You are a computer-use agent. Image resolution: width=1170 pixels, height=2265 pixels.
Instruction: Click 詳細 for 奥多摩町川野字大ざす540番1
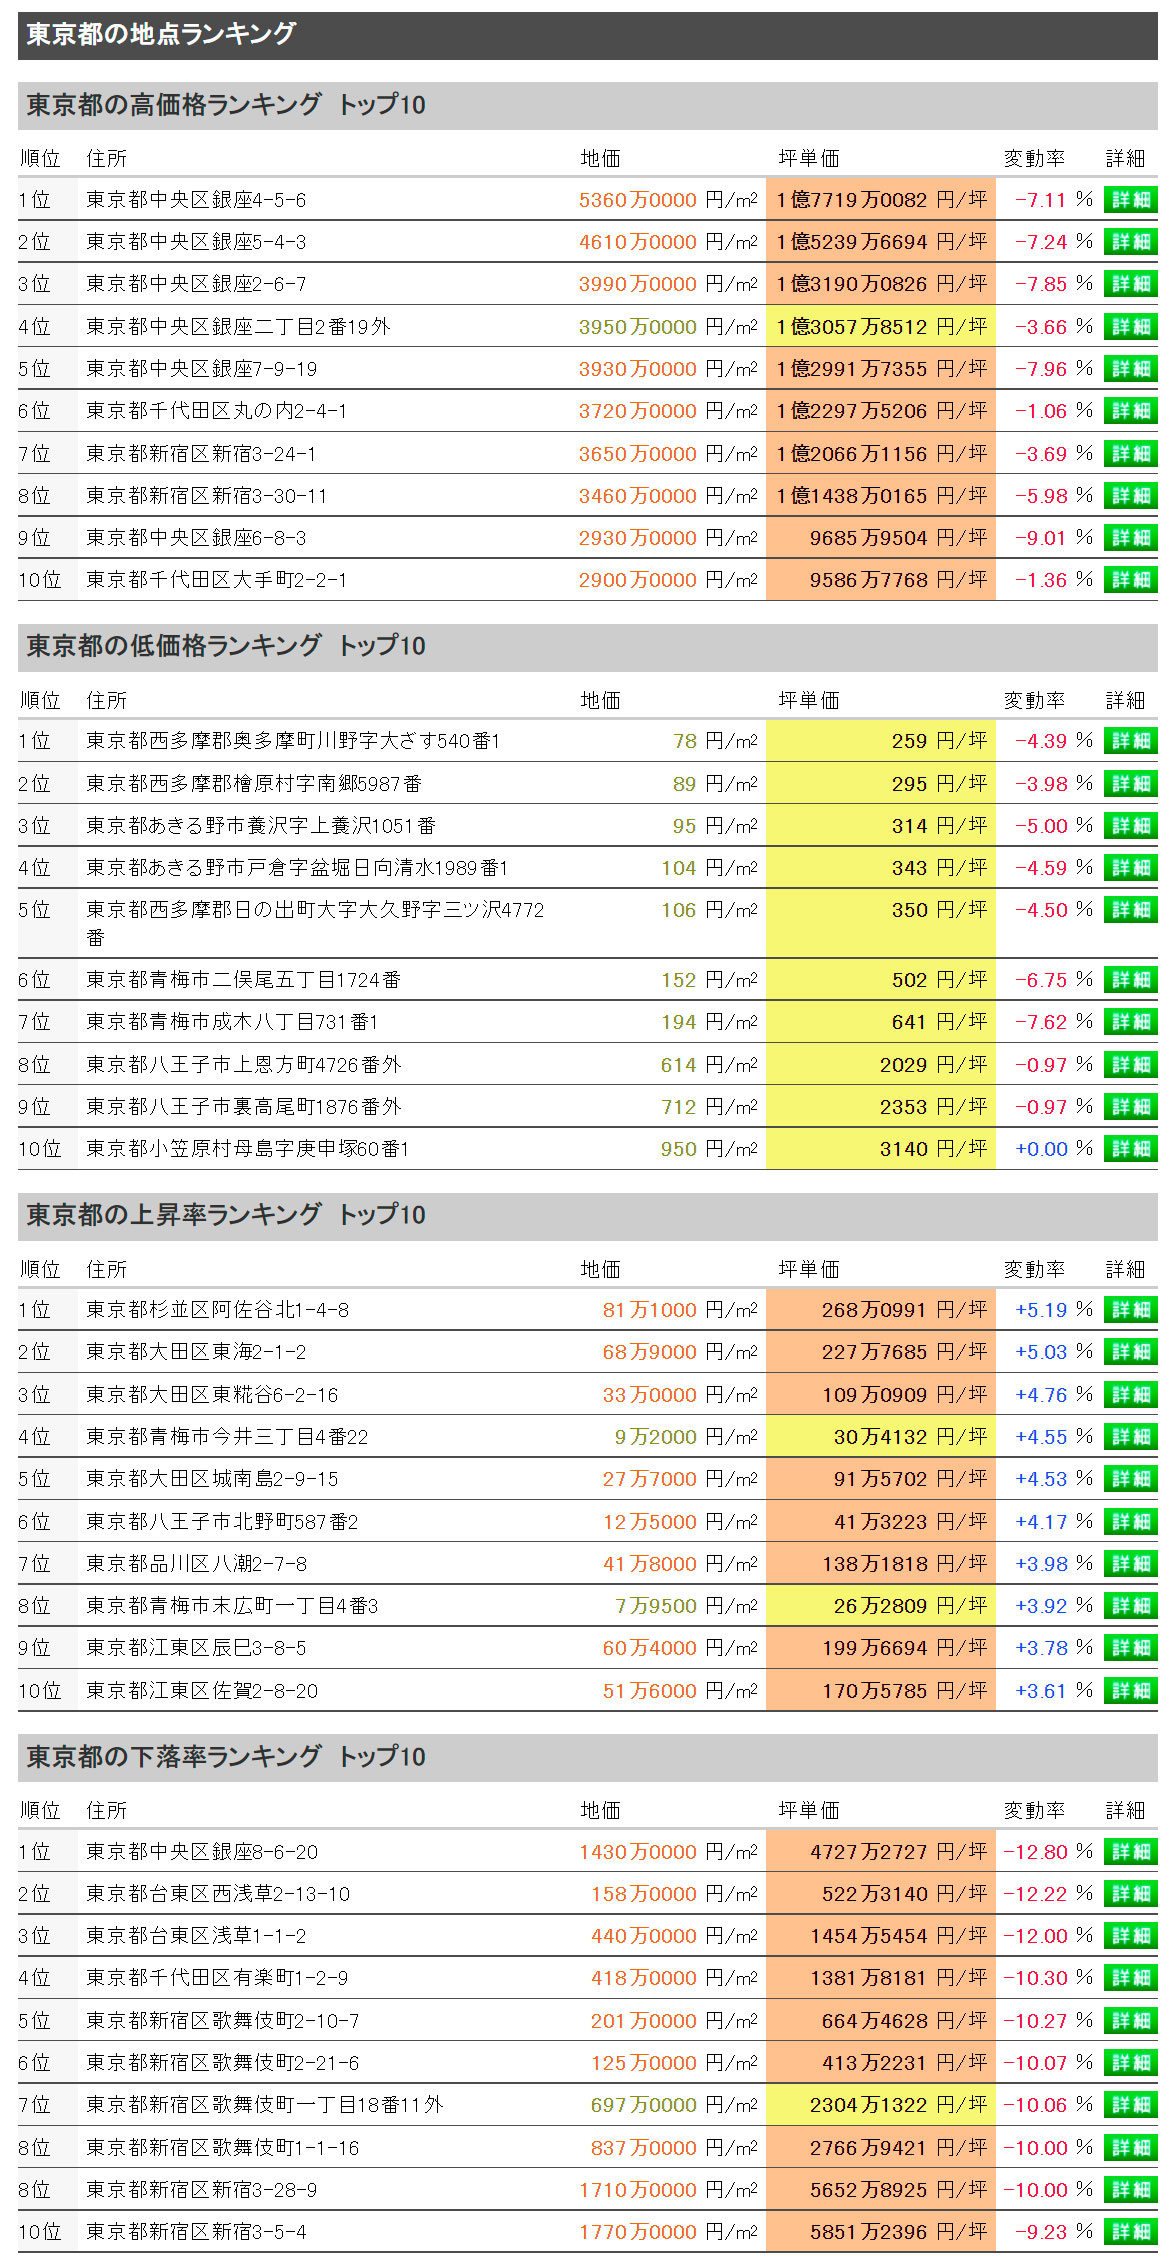tap(1130, 741)
